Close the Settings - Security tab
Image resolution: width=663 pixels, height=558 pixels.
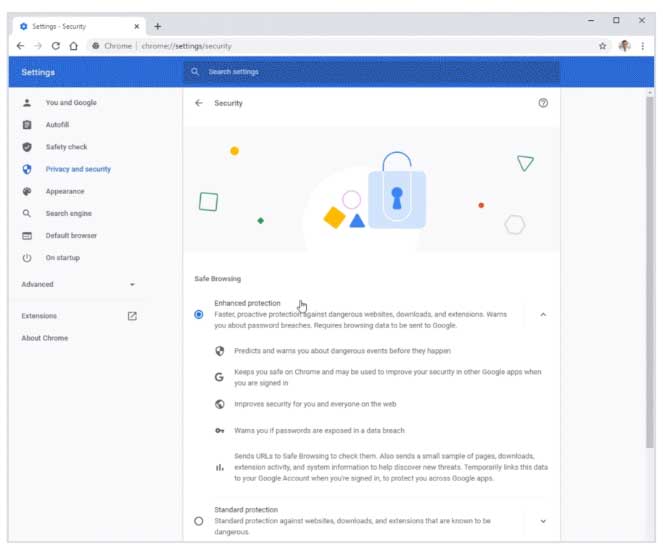[x=137, y=26]
